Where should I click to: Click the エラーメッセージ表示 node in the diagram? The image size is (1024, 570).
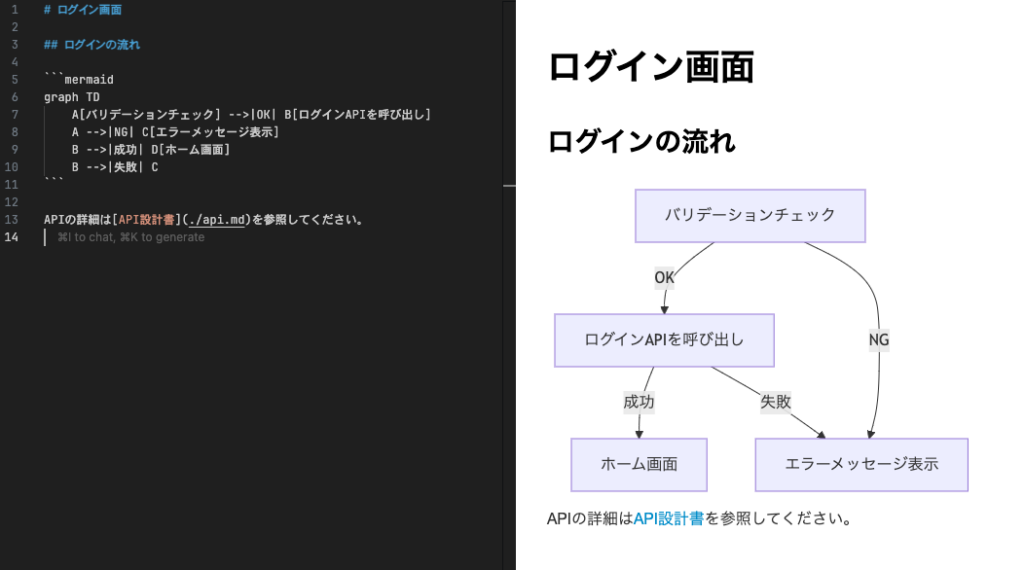pyautogui.click(x=861, y=465)
